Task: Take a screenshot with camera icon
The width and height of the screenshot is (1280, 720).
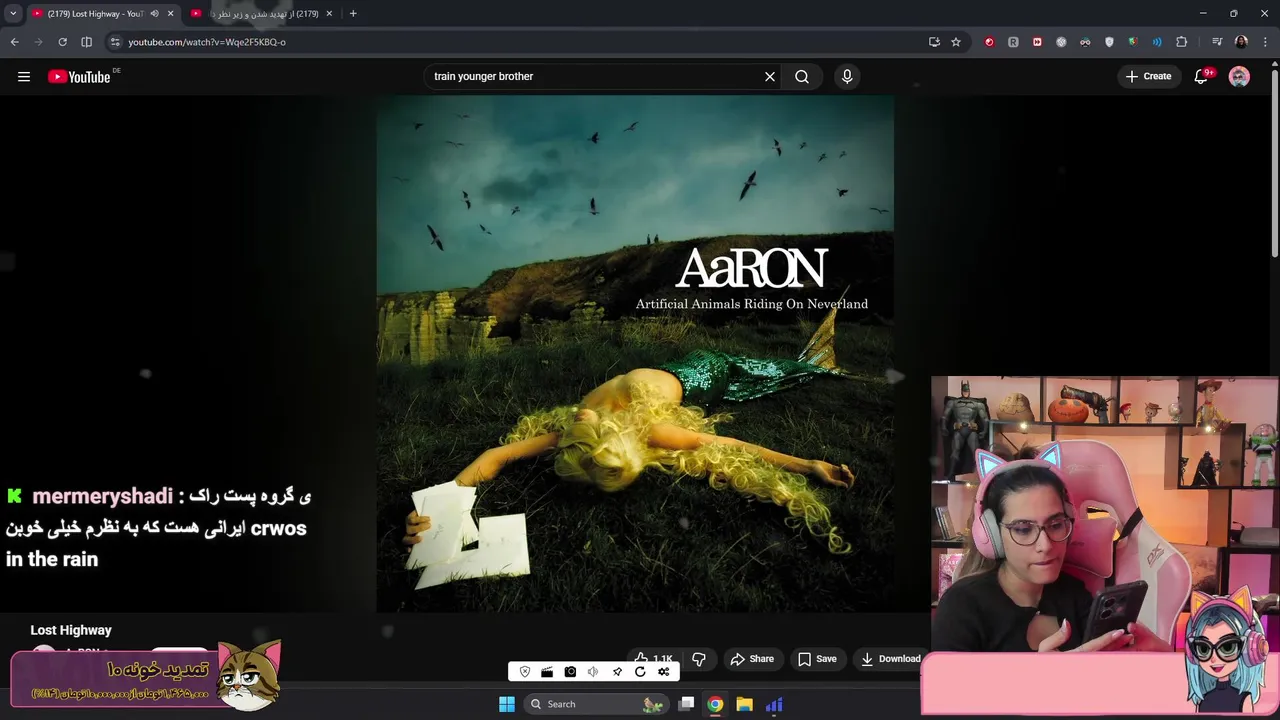Action: tap(570, 672)
